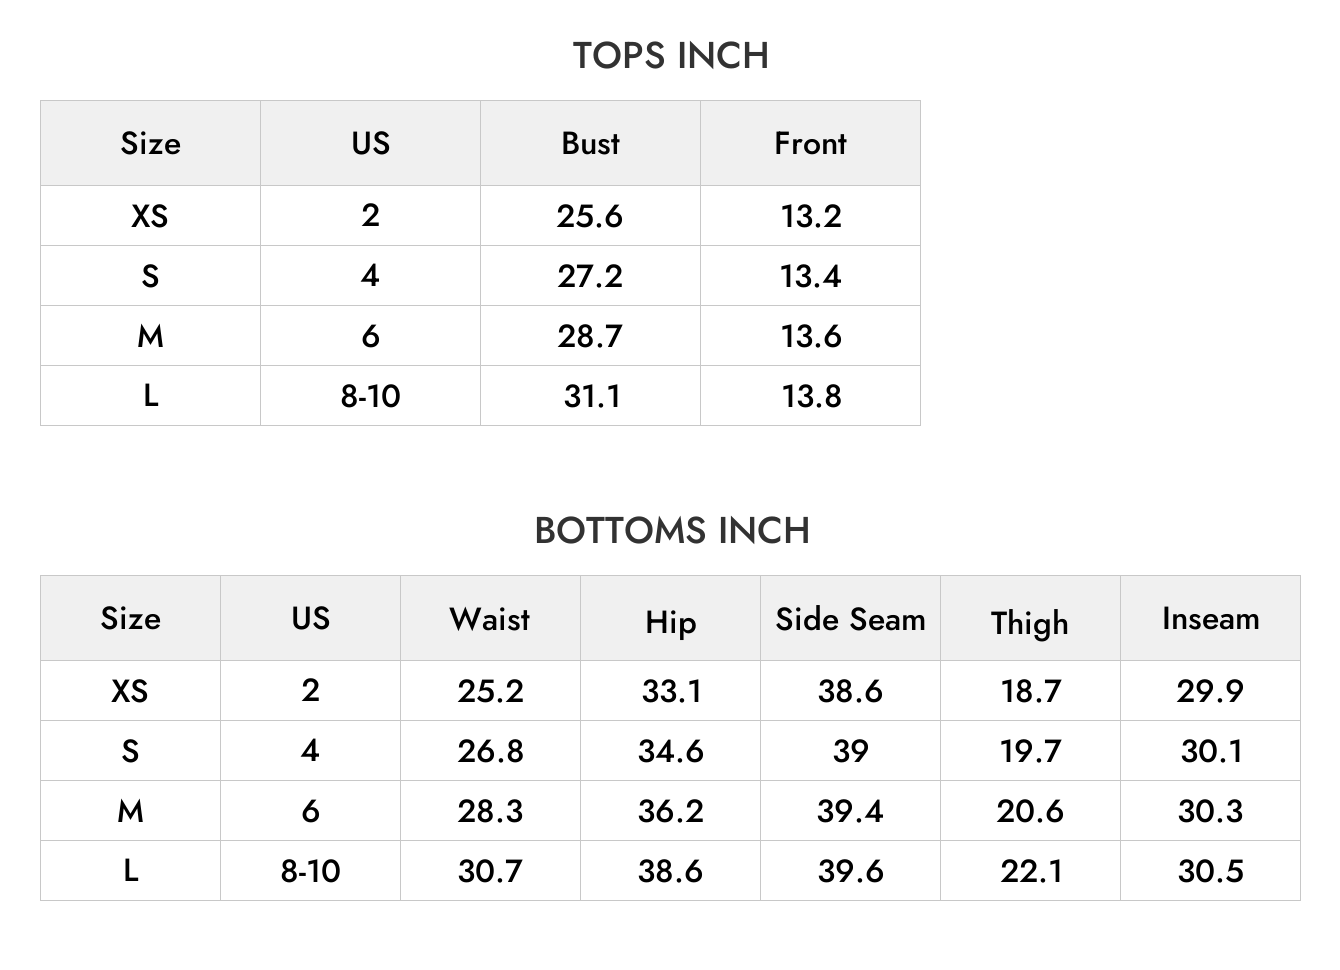Select front value 13.4 for size S

pos(811,276)
